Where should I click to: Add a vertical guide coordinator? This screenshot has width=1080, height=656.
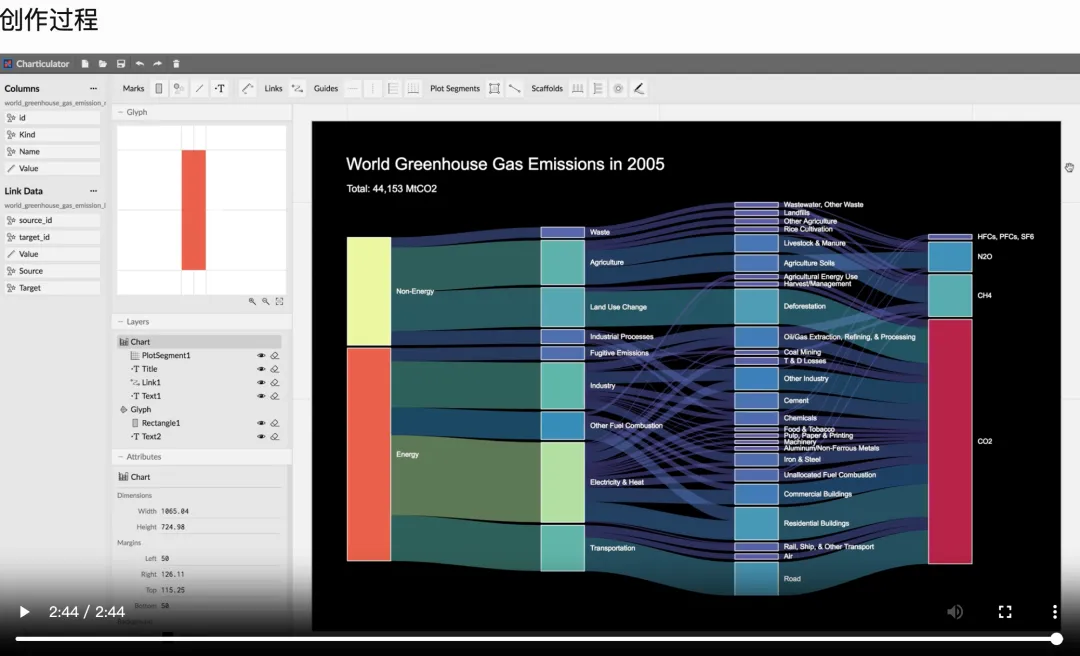pyautogui.click(x=413, y=88)
